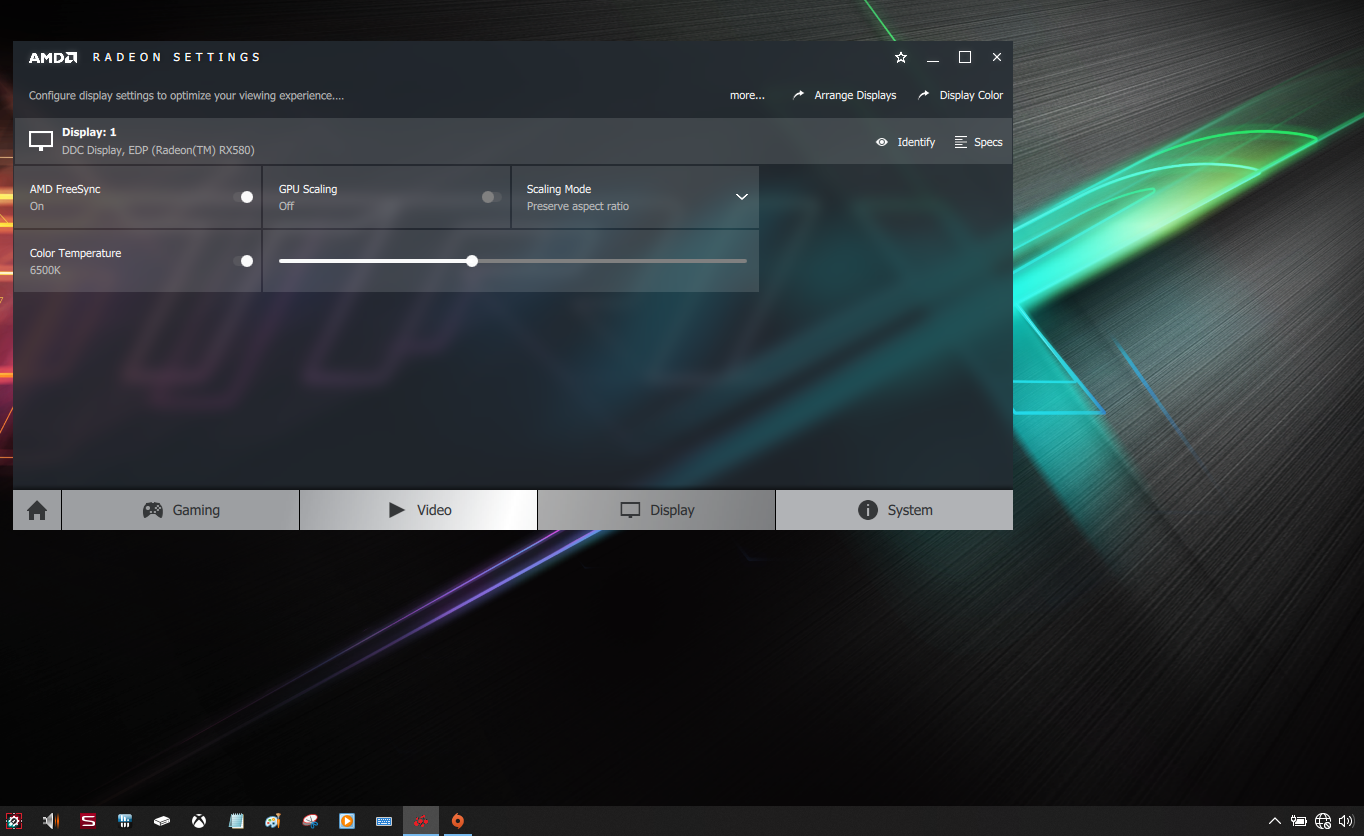Click the Radeon Settings taskbar icon
Viewport: 1364px width, 836px height.
pos(421,821)
